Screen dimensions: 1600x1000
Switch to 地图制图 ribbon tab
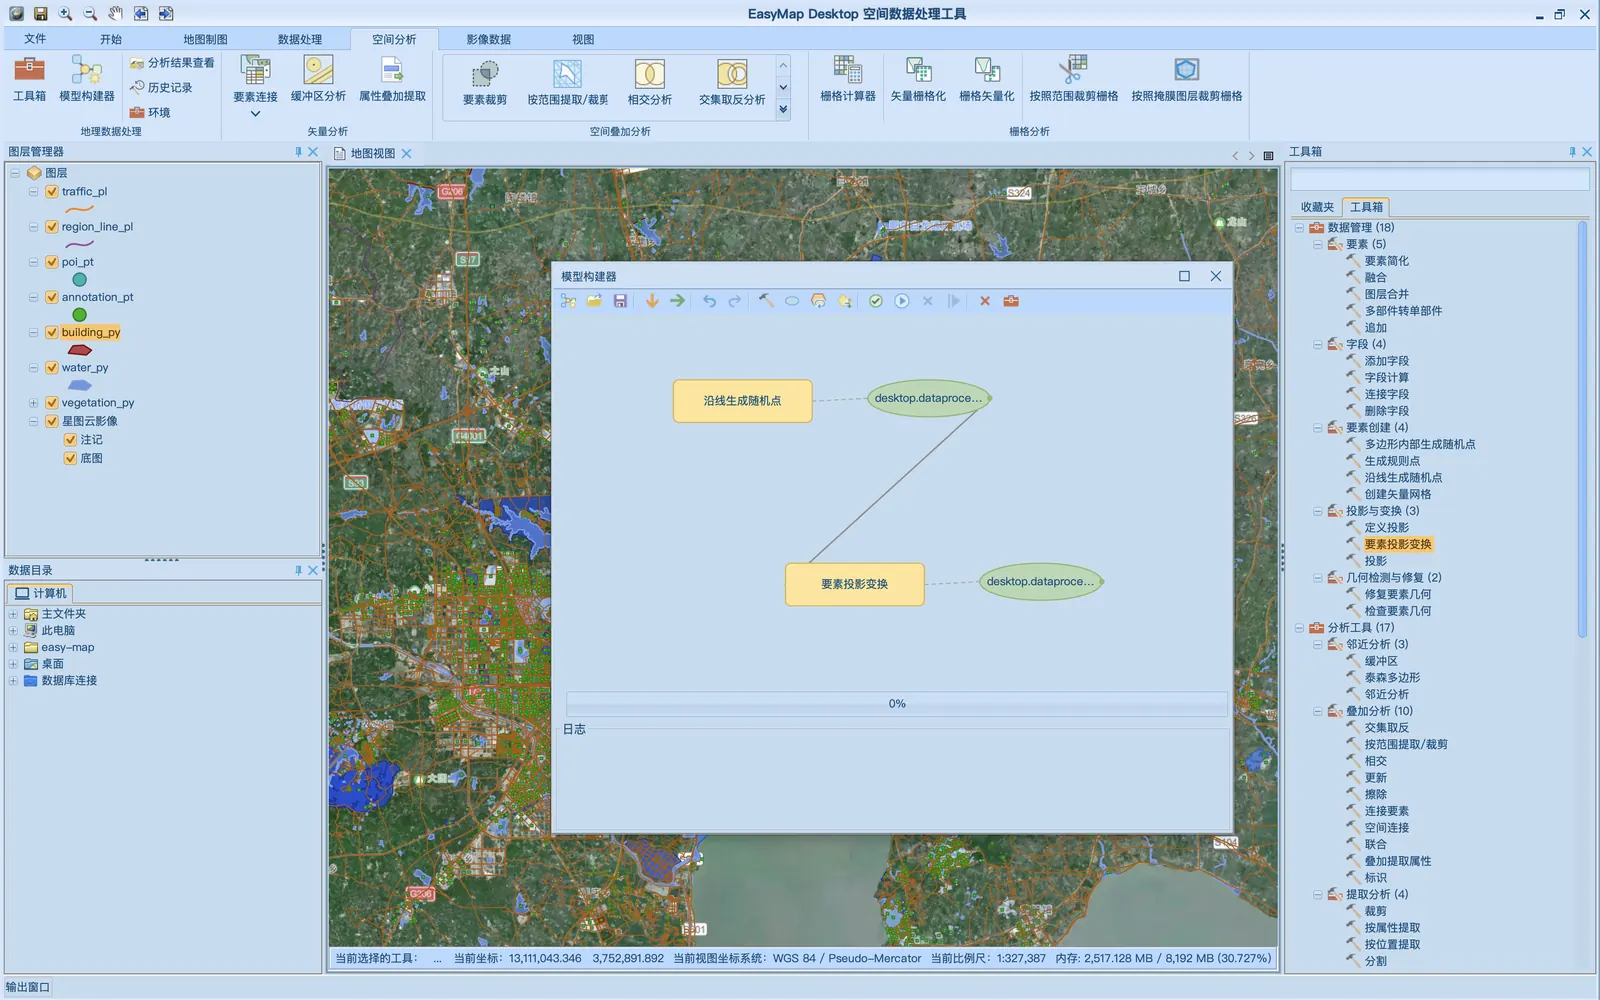205,39
